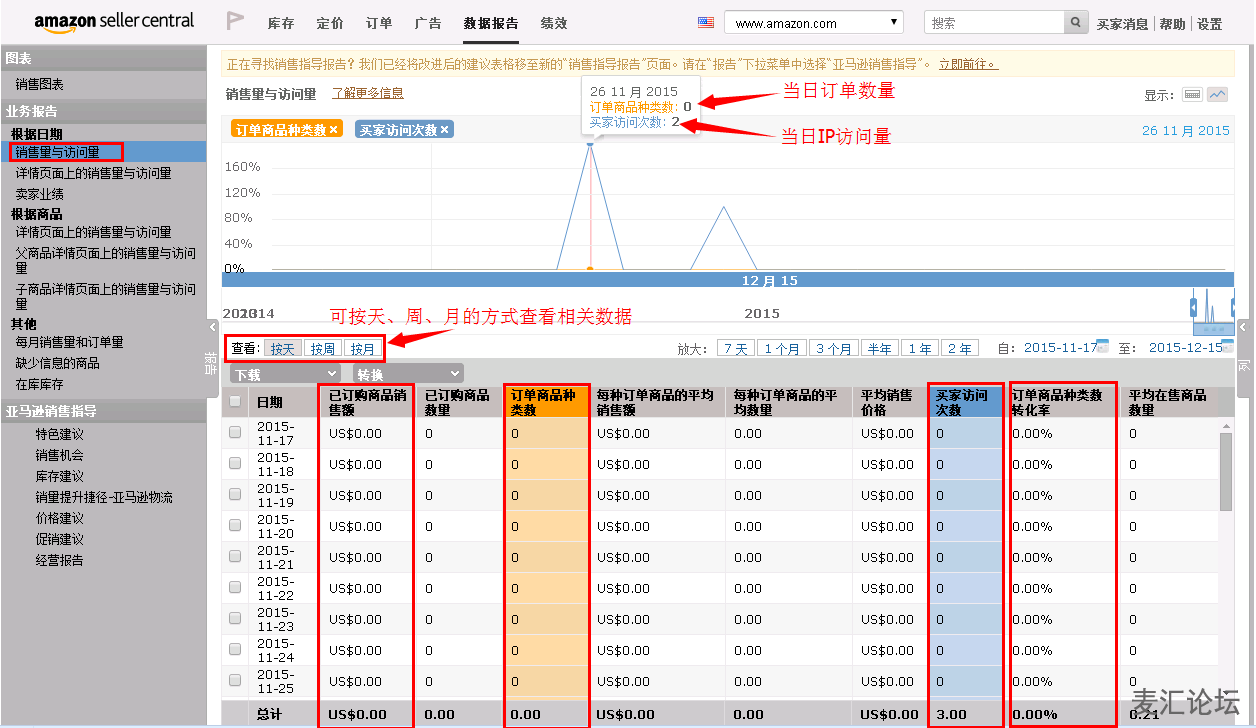Open 每月销售量和订单量 in sidebar
Image resolution: width=1256 pixels, height=728 pixels.
70,342
